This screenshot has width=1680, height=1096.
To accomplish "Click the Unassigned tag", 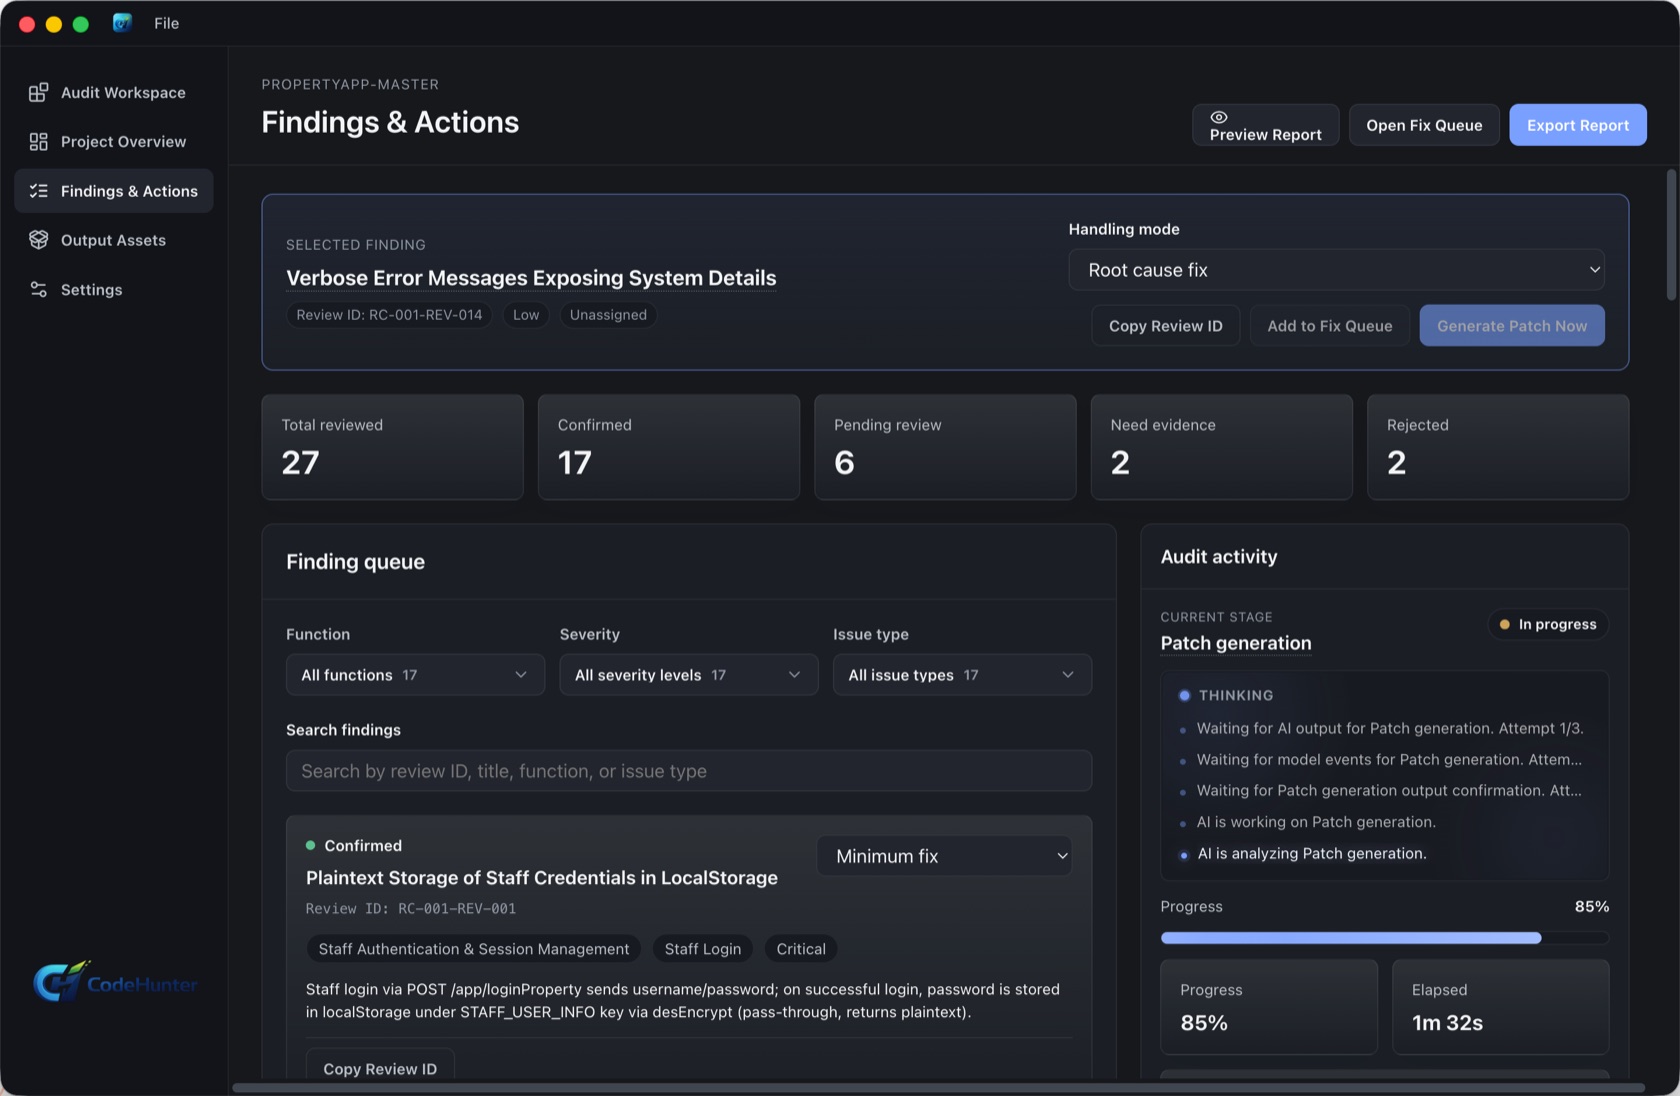I will (x=608, y=315).
